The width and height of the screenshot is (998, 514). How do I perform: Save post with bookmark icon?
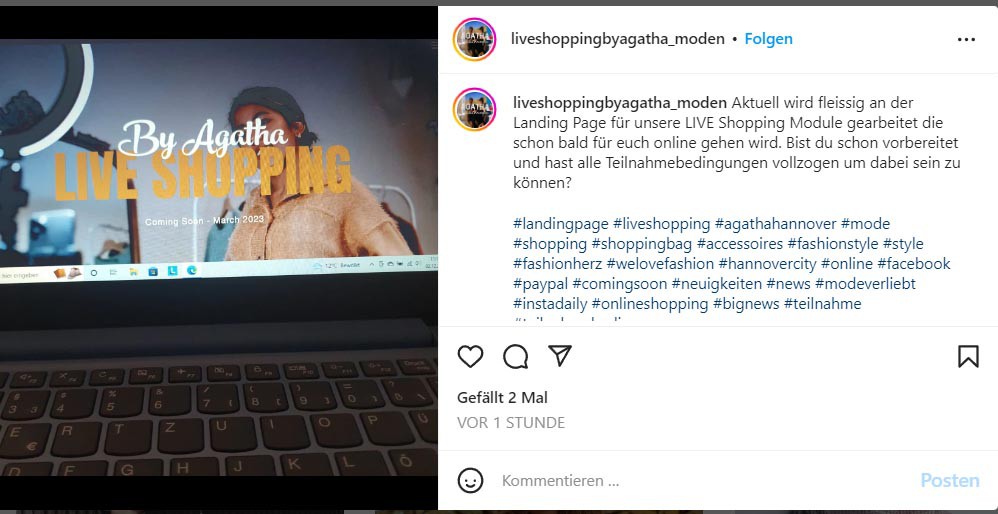tap(968, 356)
